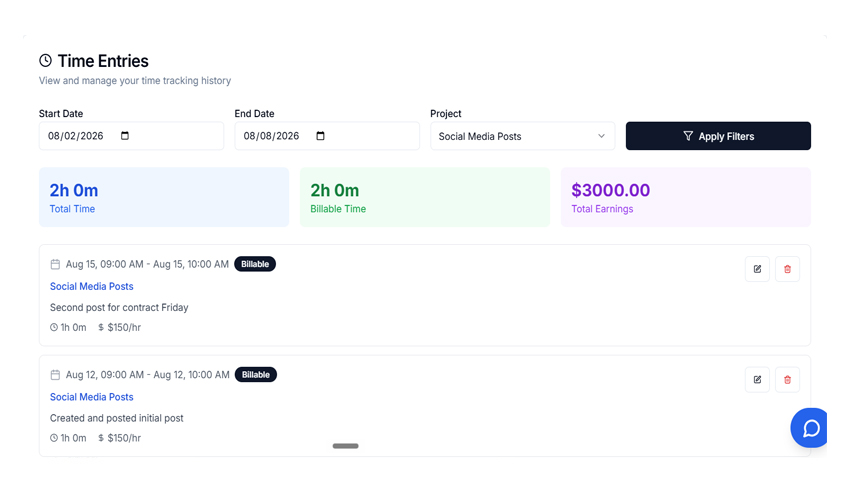Image resolution: width=850 pixels, height=500 pixels.
Task: Open Social Media Posts link in Aug 12 entry
Action: 92,397
